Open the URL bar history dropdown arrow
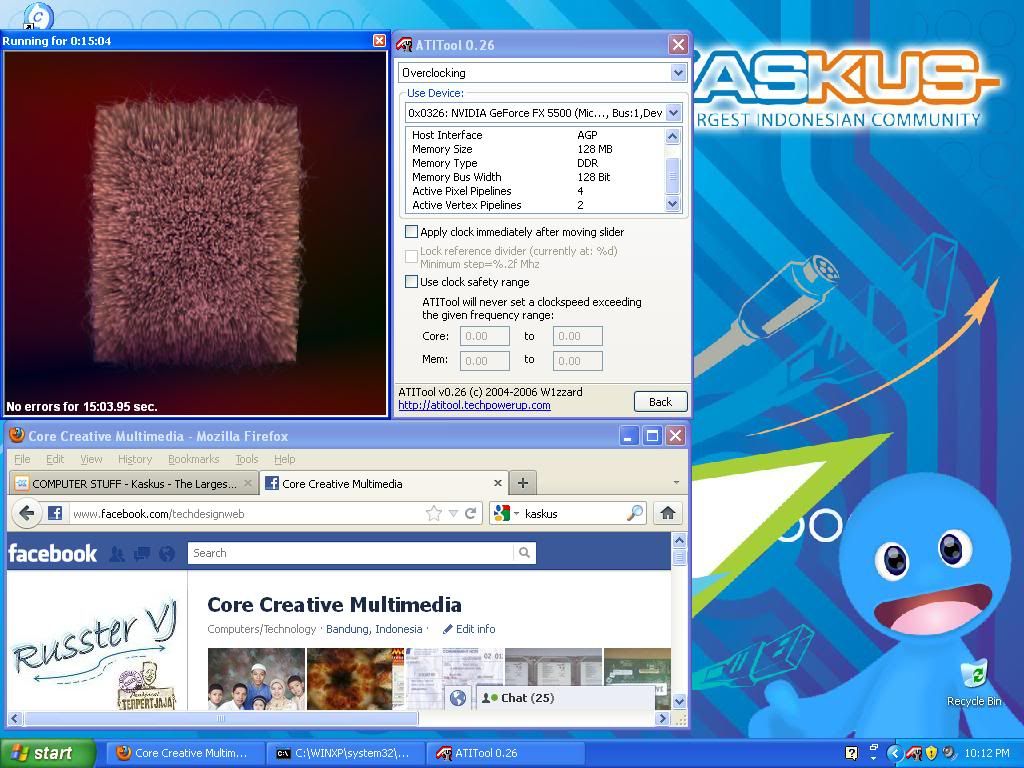 pos(453,513)
